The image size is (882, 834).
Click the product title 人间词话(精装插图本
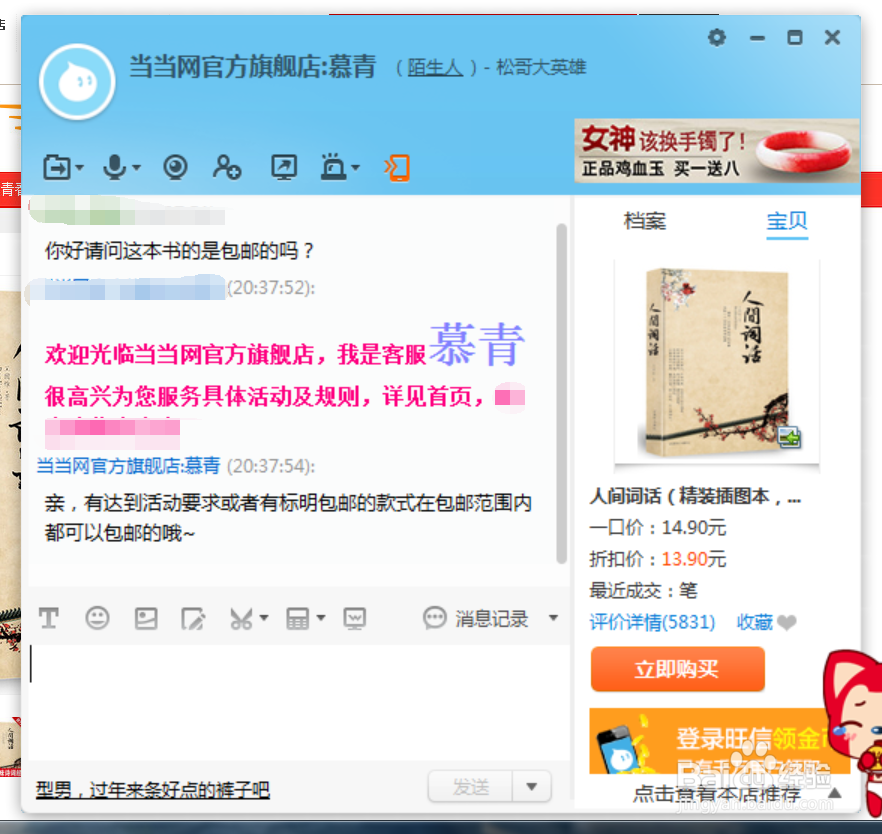(695, 495)
